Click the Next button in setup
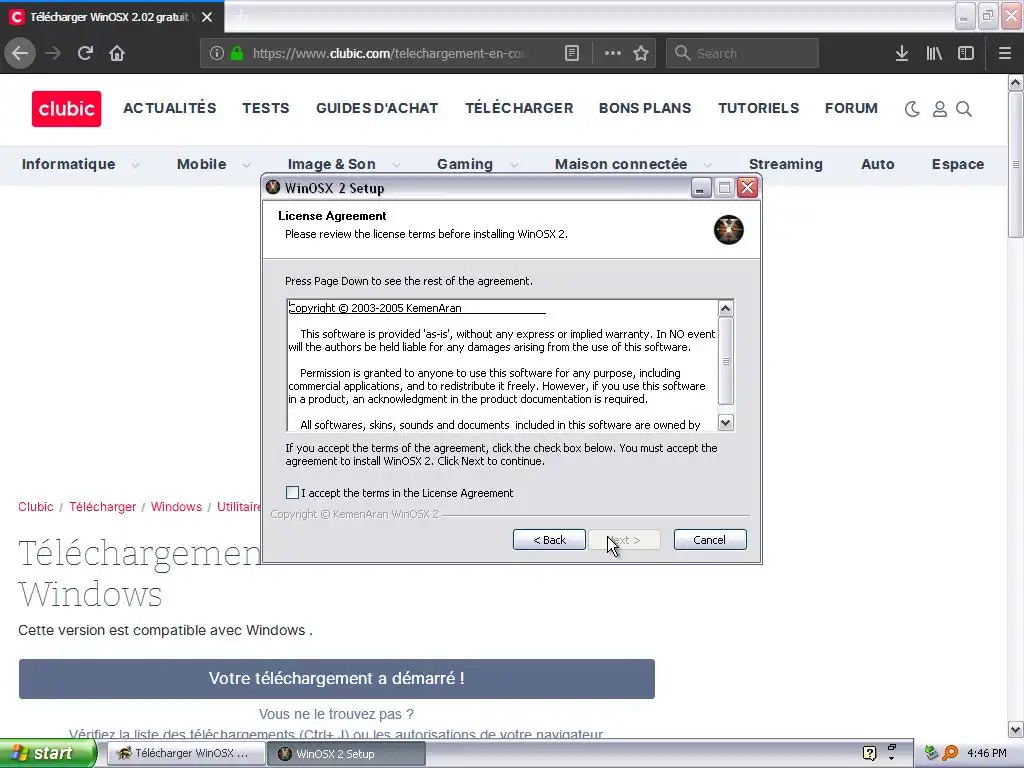Screen dimensions: 1024x768 pos(624,539)
